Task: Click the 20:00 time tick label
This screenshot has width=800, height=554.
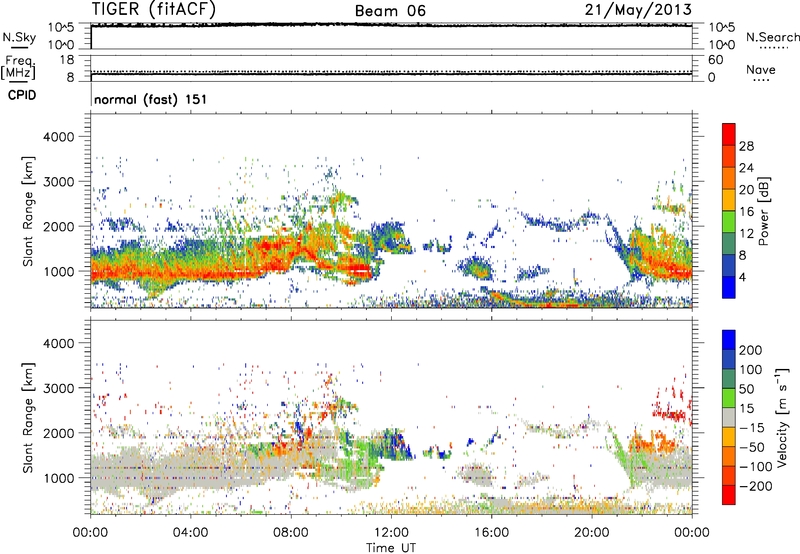Action: pos(592,533)
